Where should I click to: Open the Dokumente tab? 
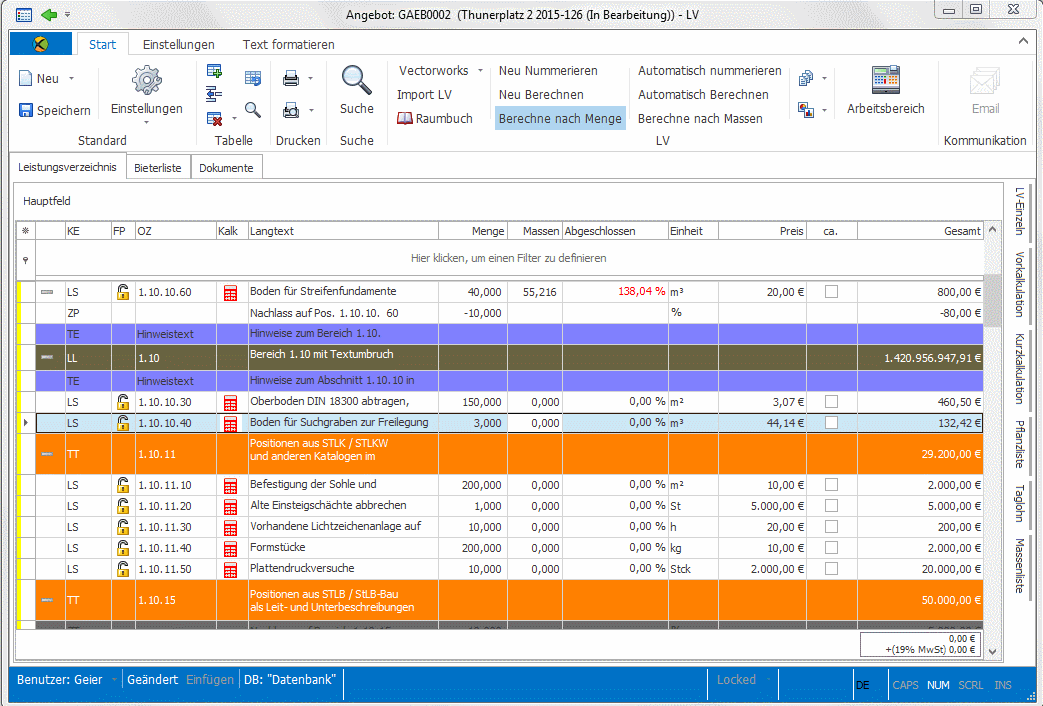point(226,168)
